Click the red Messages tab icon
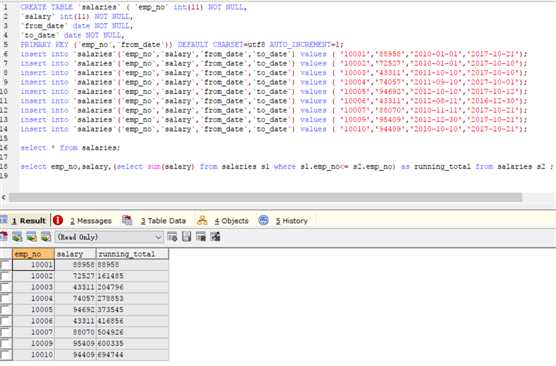This screenshot has width=556, height=366. pyautogui.click(x=58, y=220)
